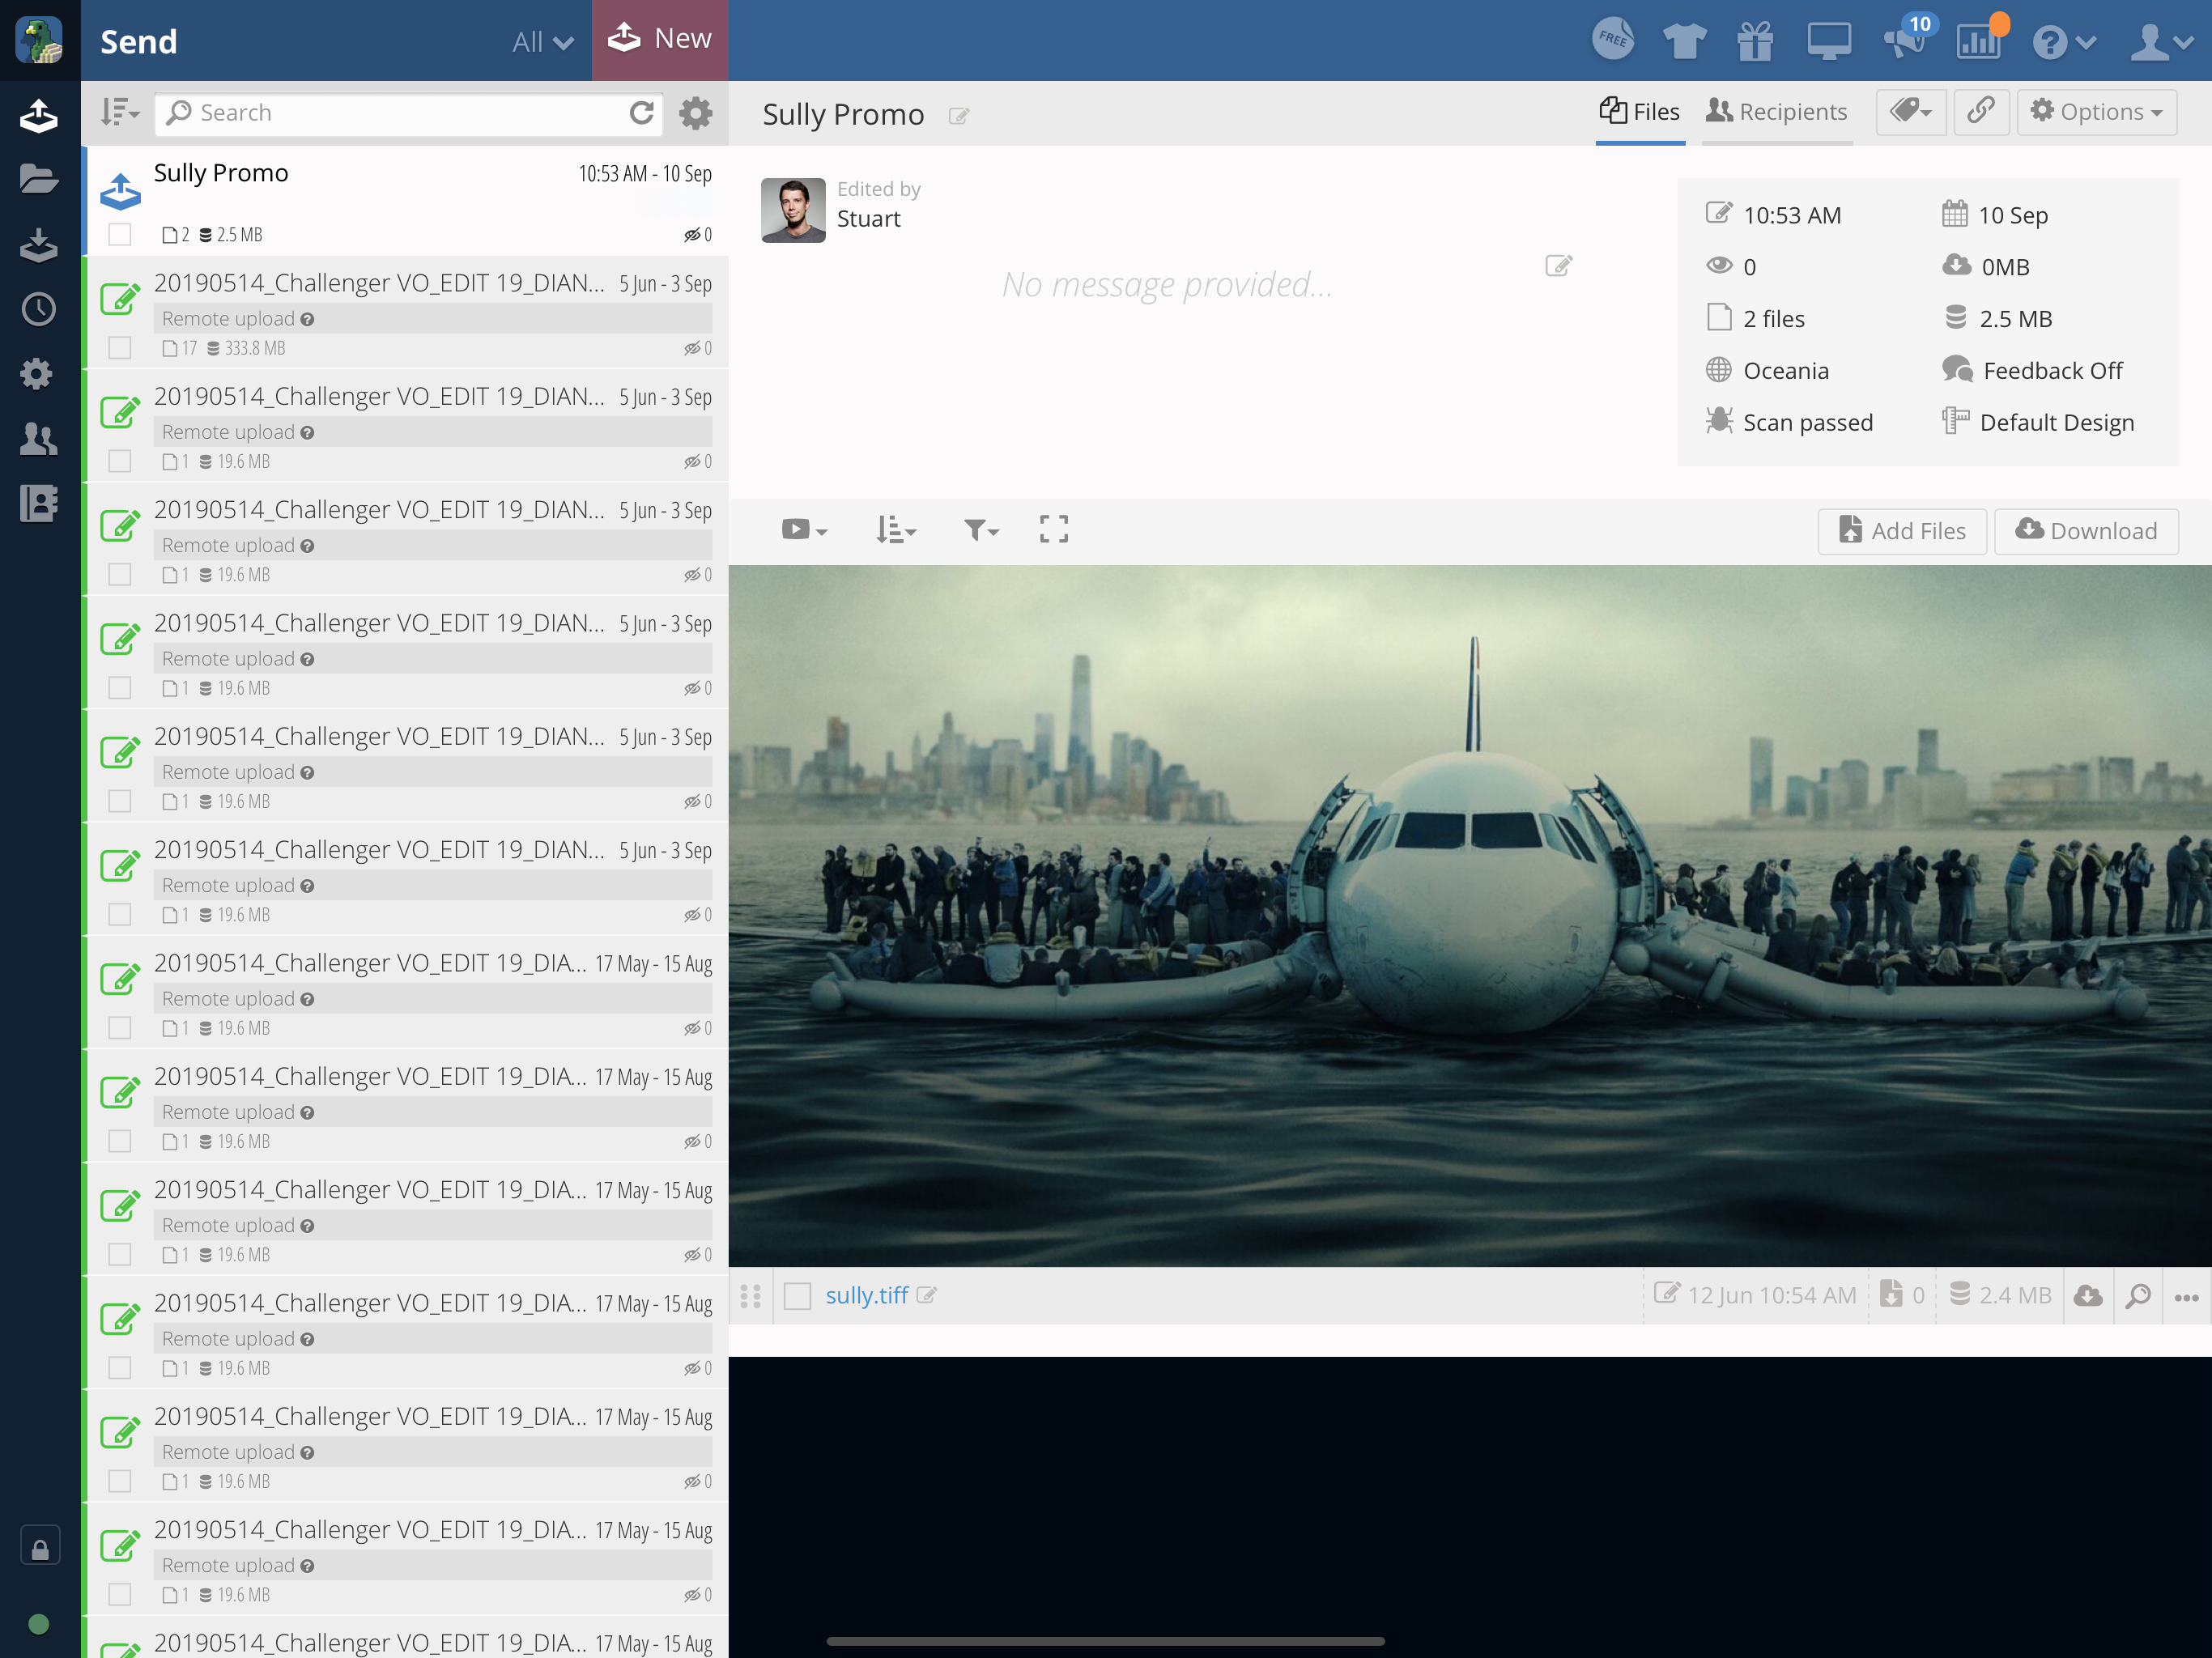Viewport: 2212px width, 1658px height.
Task: Click the '2 files' count in details
Action: click(x=1756, y=318)
